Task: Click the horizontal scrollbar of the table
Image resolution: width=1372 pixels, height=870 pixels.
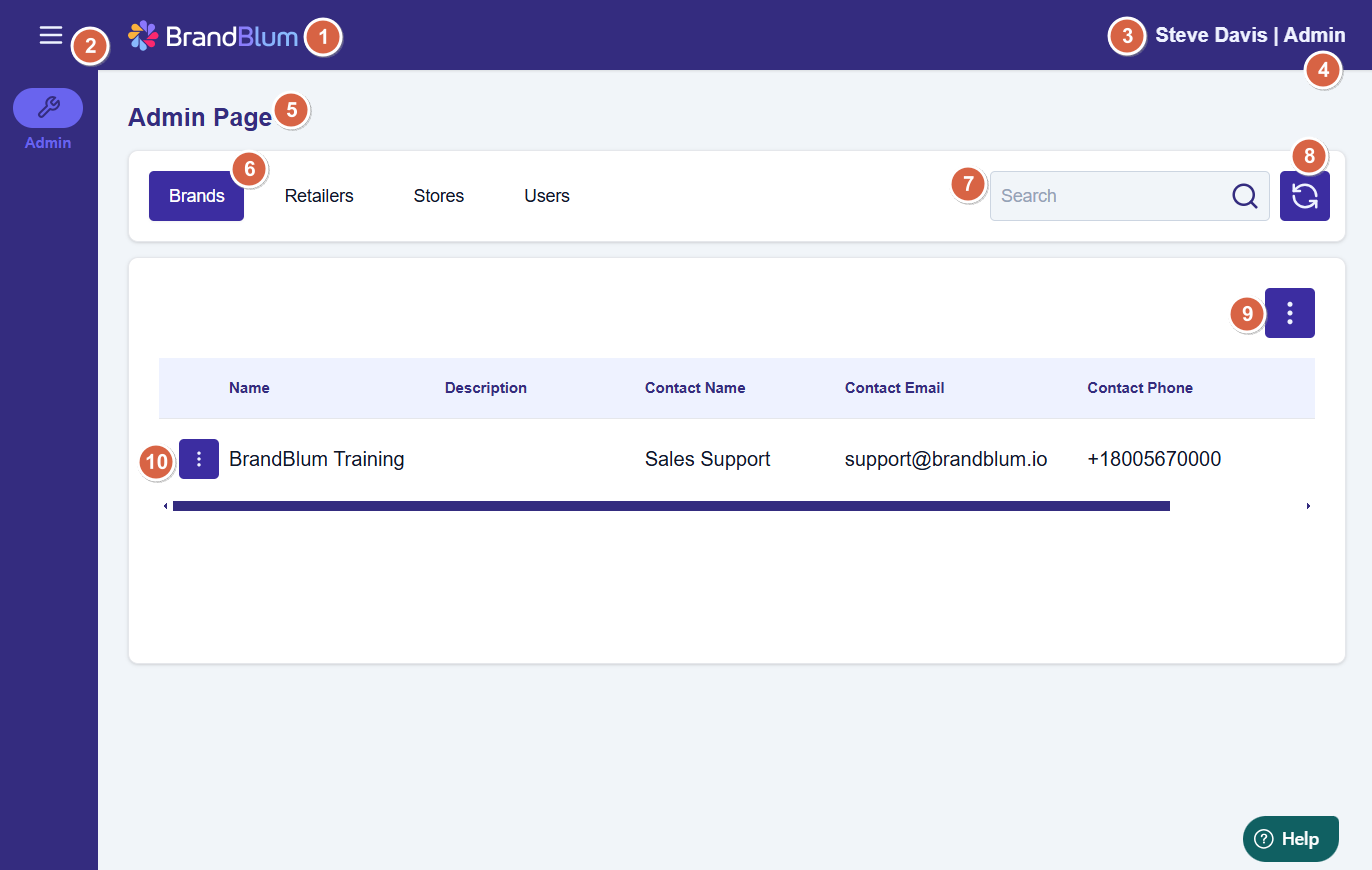Action: 670,506
